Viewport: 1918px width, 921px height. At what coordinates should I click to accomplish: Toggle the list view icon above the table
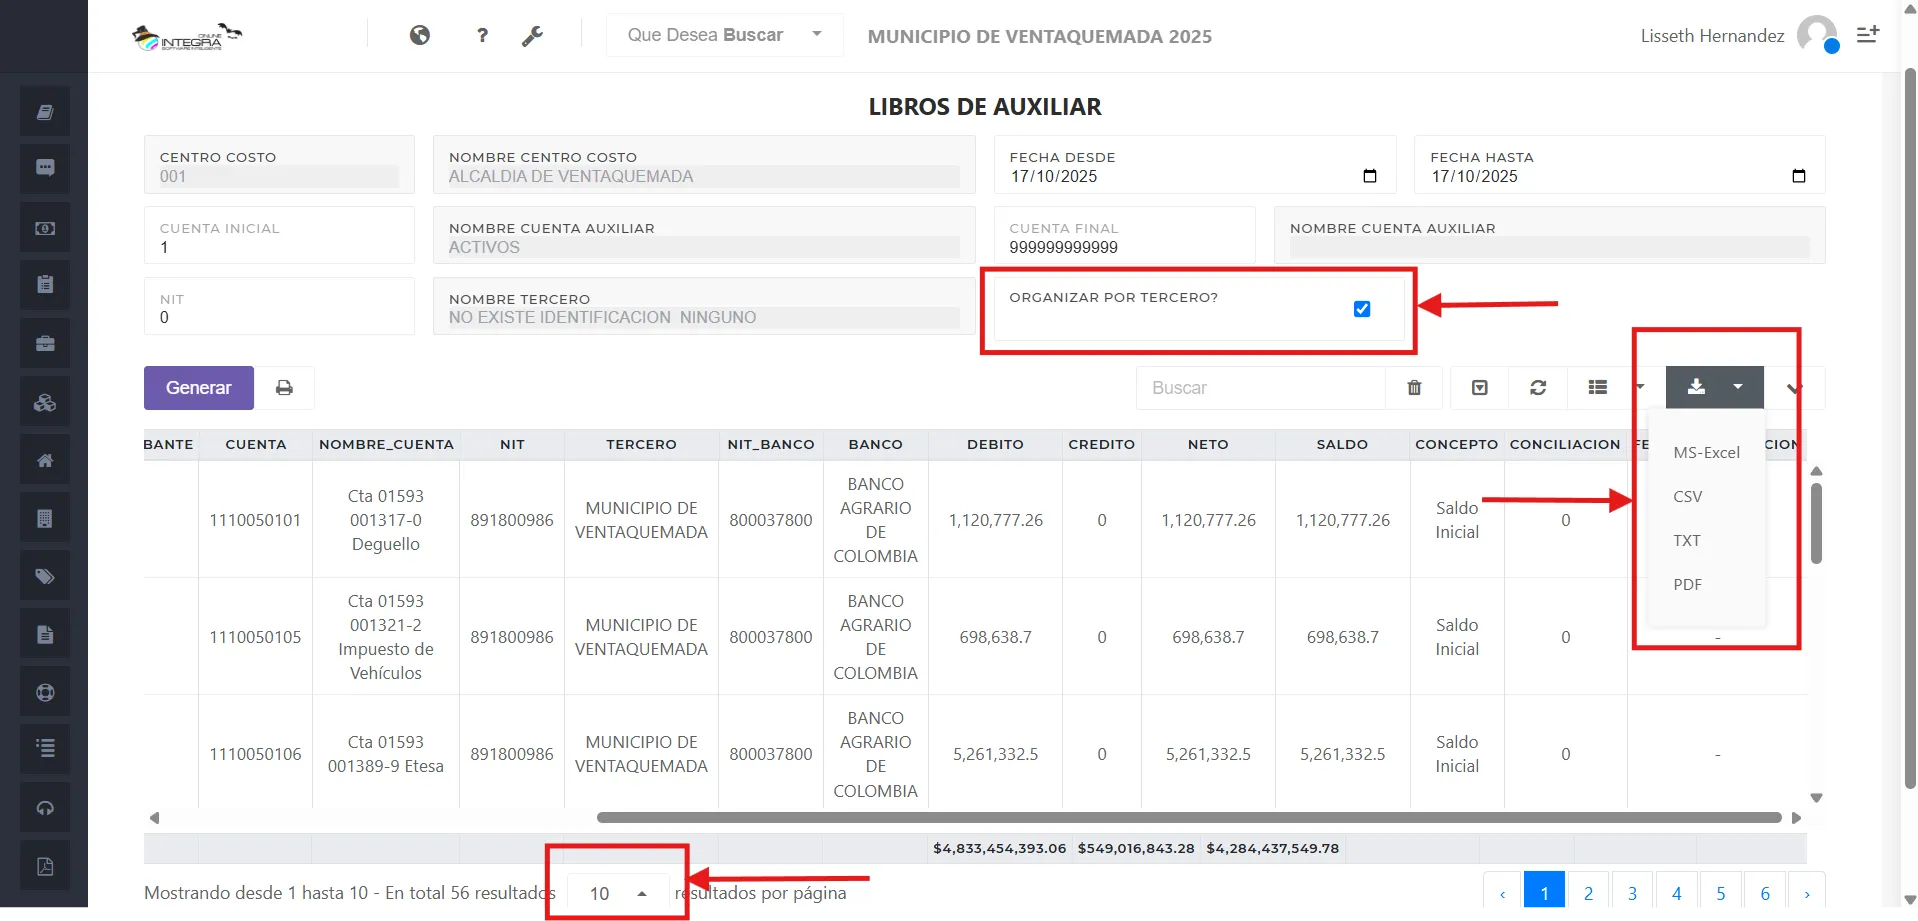(x=1597, y=387)
